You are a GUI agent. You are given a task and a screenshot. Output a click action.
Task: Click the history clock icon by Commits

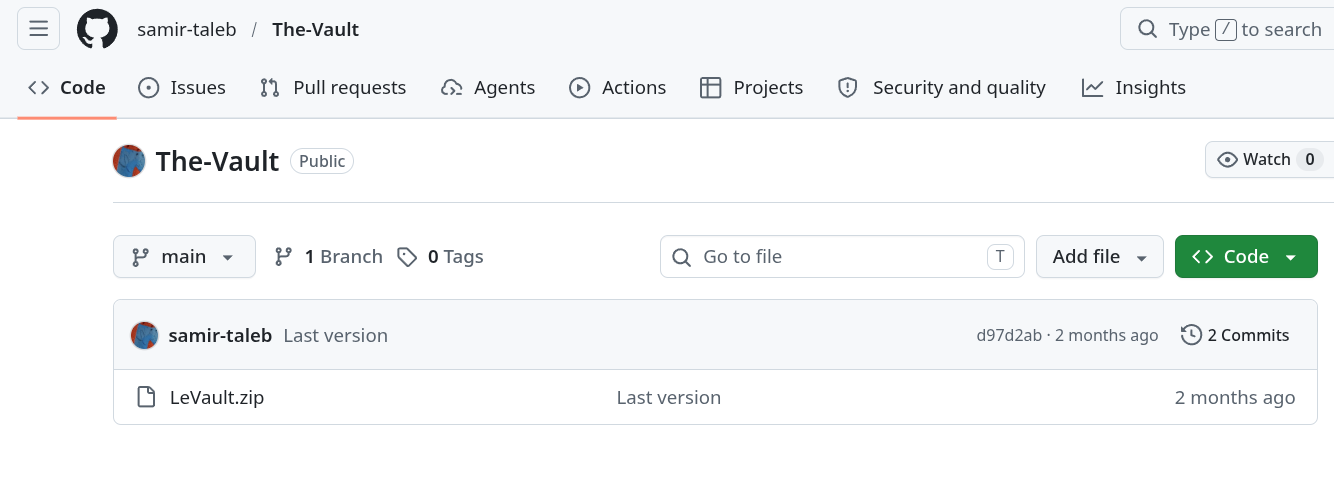tap(1191, 336)
